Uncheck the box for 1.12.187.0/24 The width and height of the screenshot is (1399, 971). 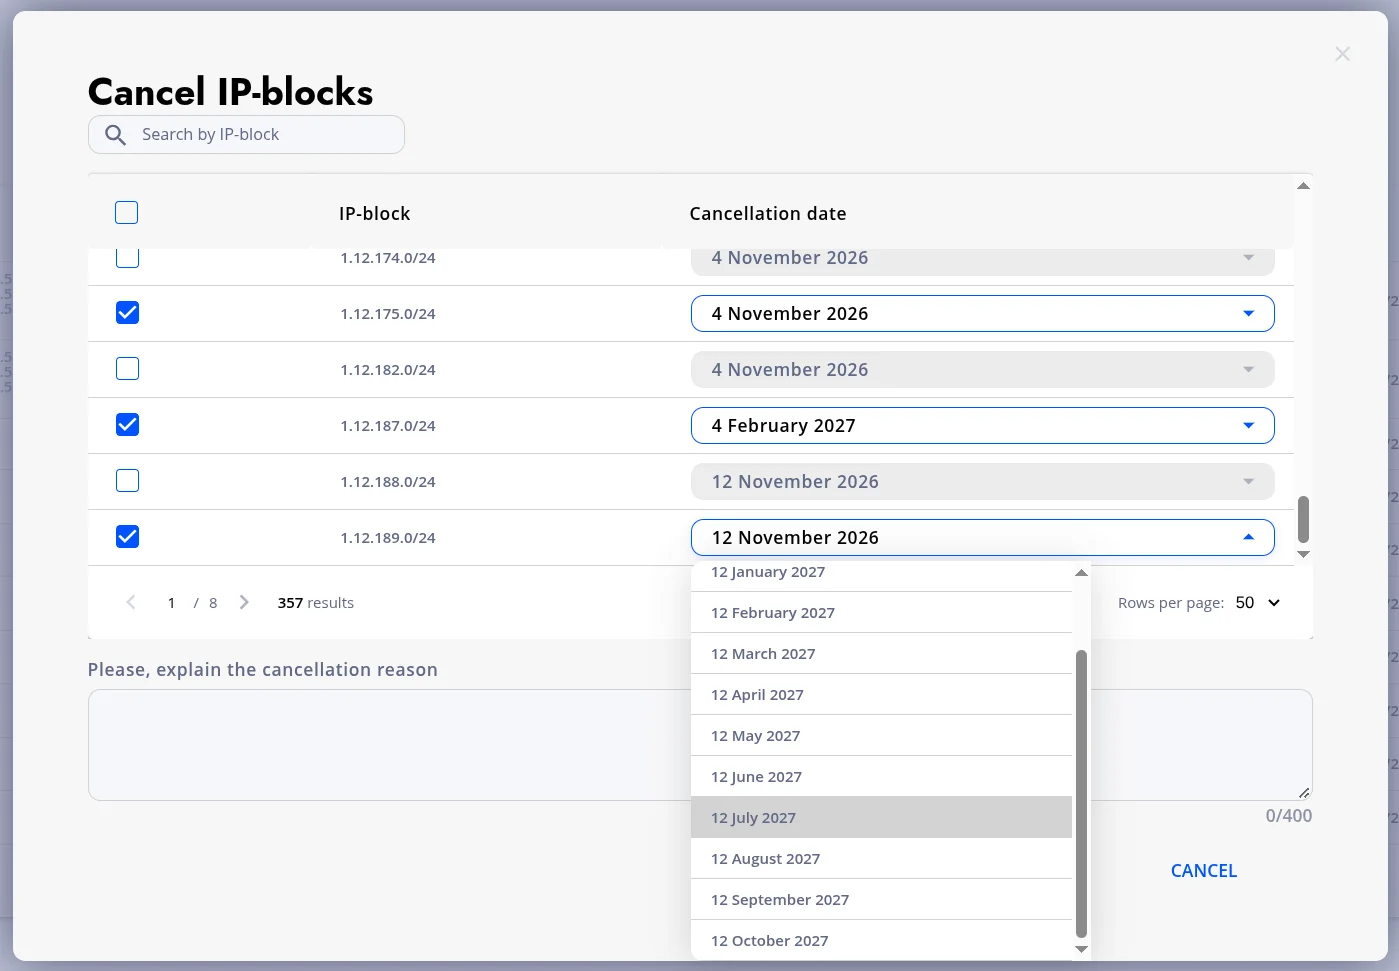point(127,425)
